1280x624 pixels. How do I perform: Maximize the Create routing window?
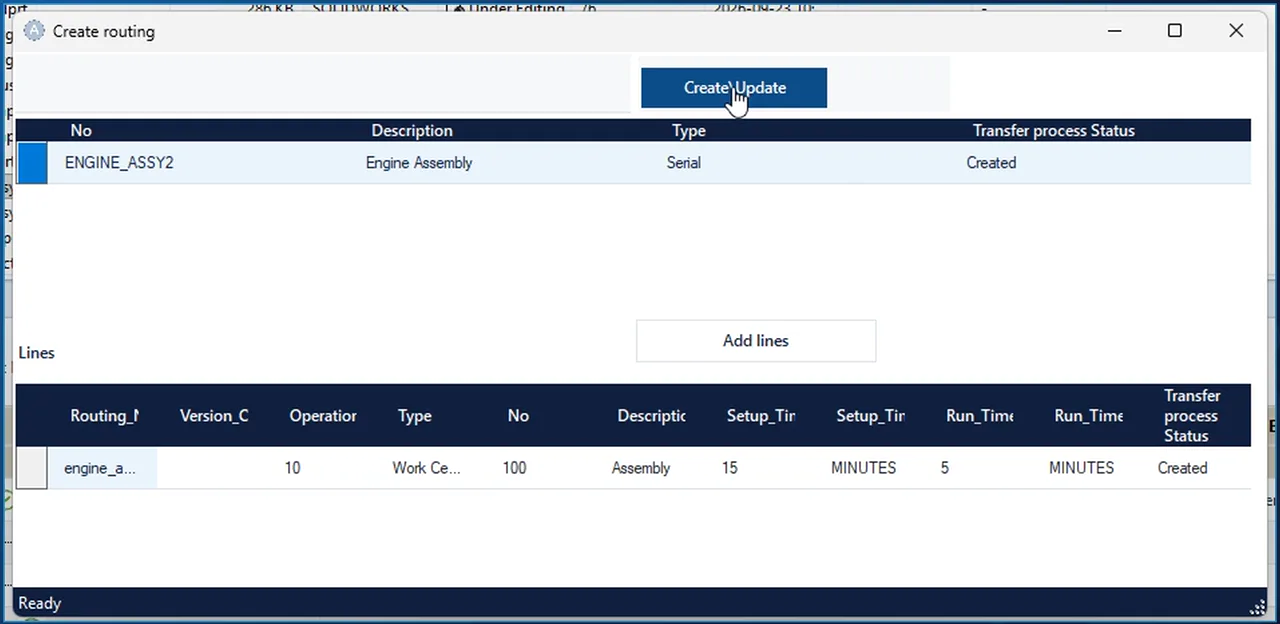tap(1175, 31)
